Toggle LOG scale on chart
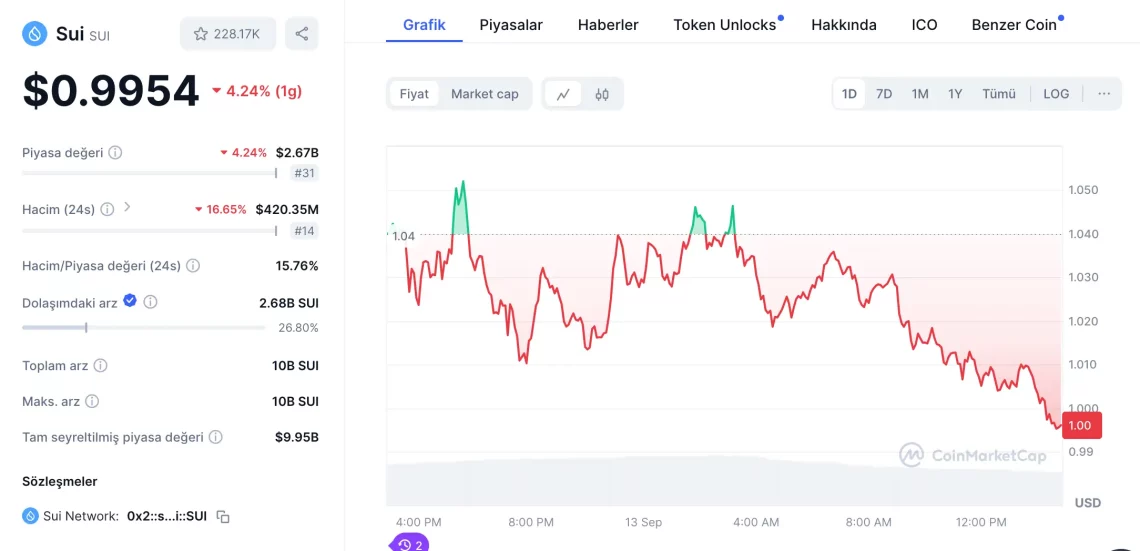This screenshot has height=551, width=1140. (1056, 94)
